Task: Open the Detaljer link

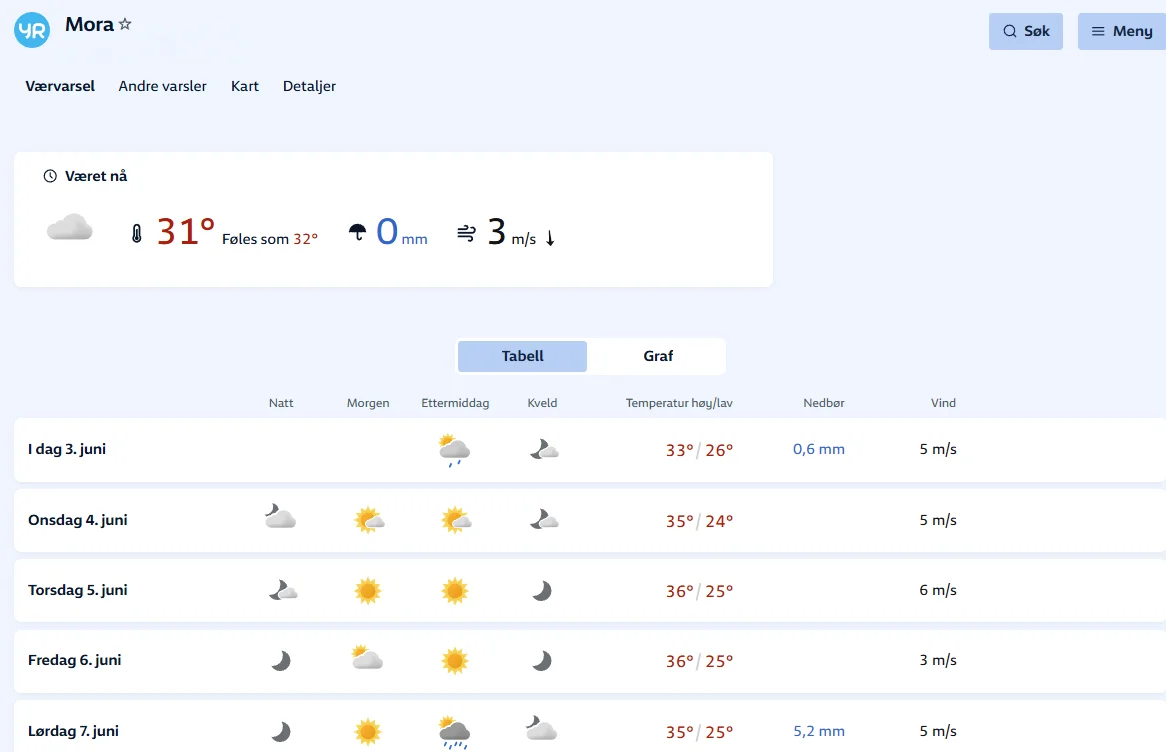Action: pos(309,86)
